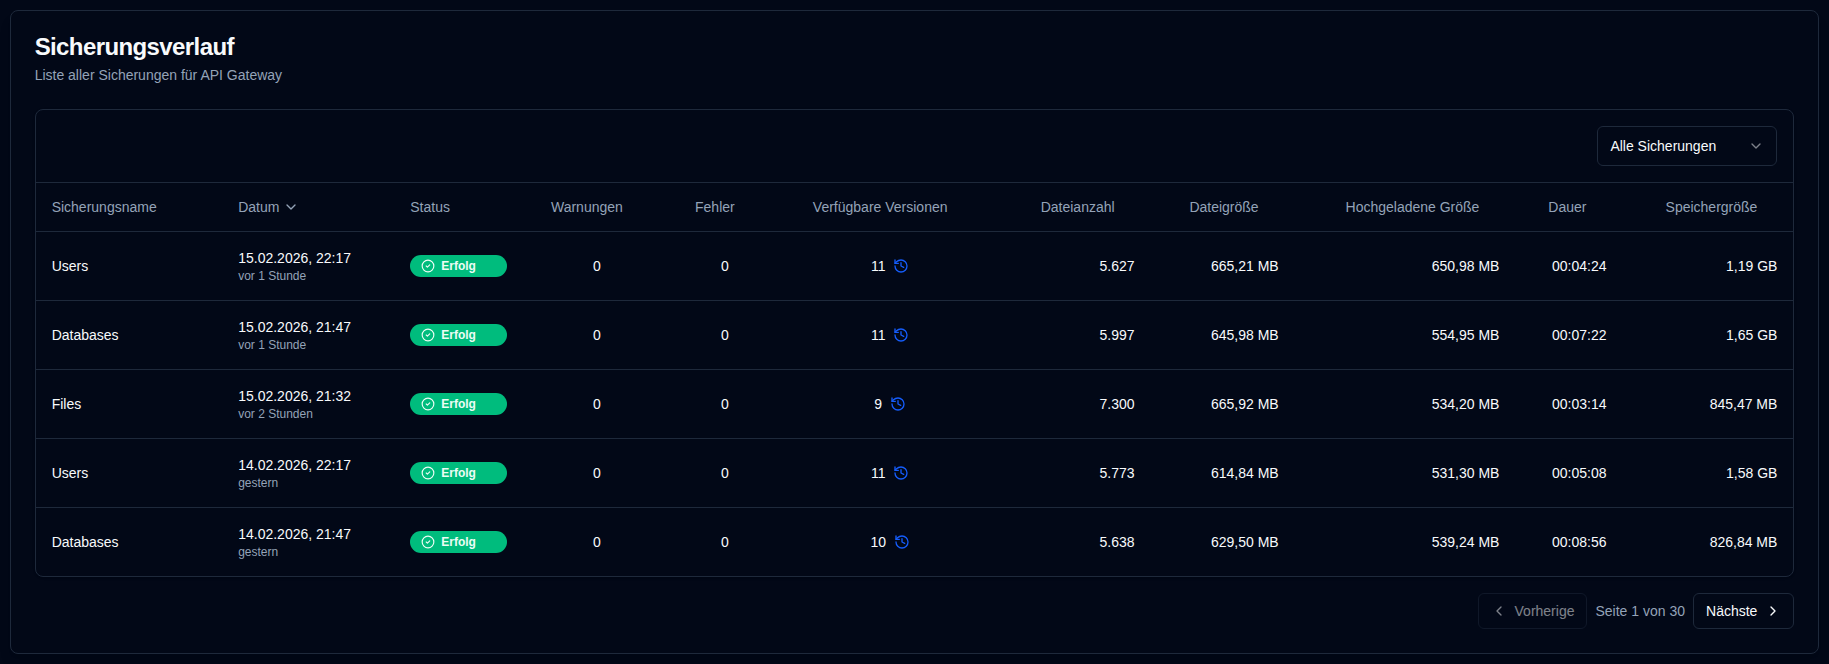Click the chevron beside Datum header
Viewport: 1829px width, 664px height.
[291, 207]
